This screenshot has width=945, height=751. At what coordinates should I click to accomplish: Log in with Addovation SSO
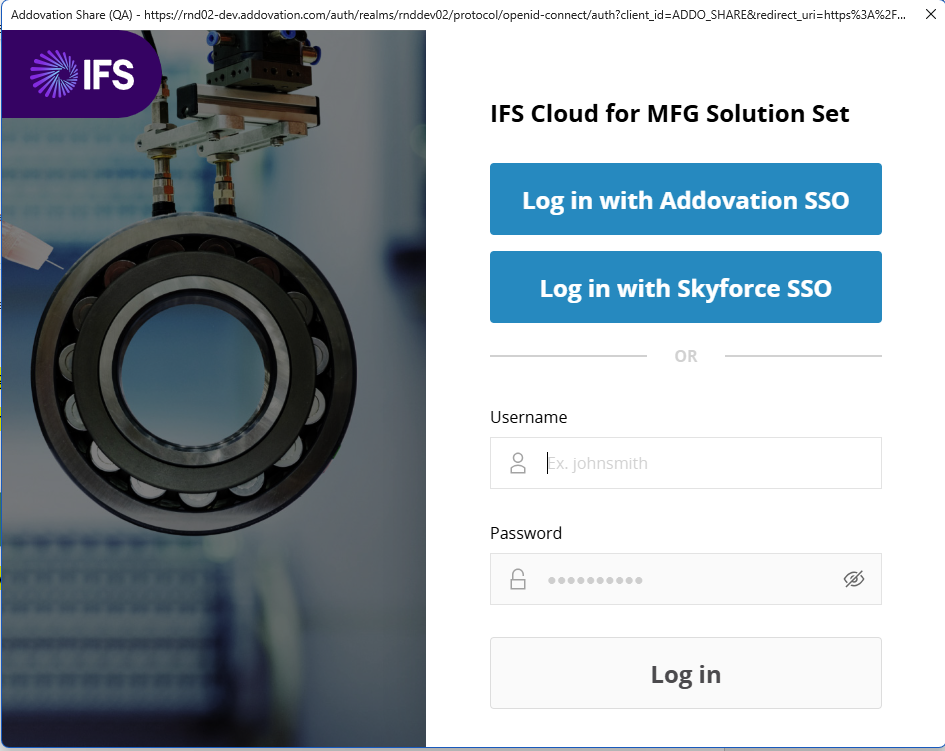(x=685, y=200)
